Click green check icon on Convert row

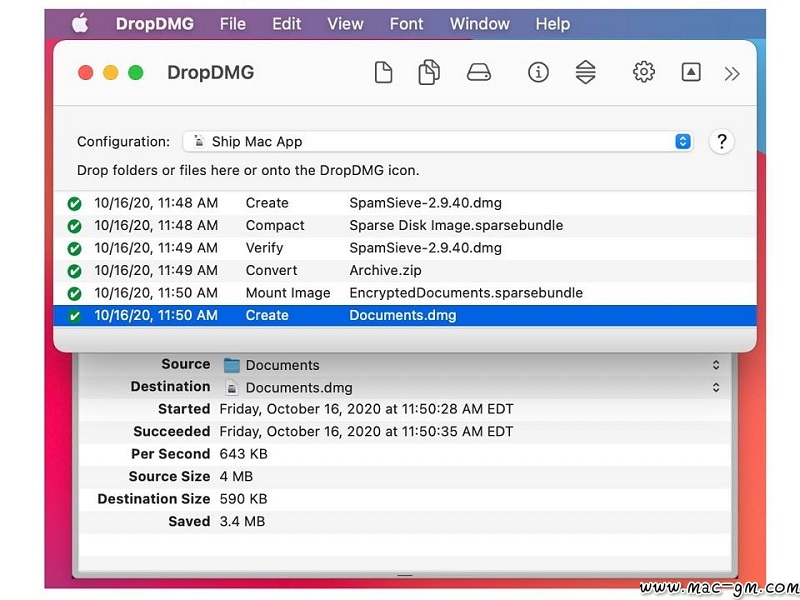click(x=74, y=271)
